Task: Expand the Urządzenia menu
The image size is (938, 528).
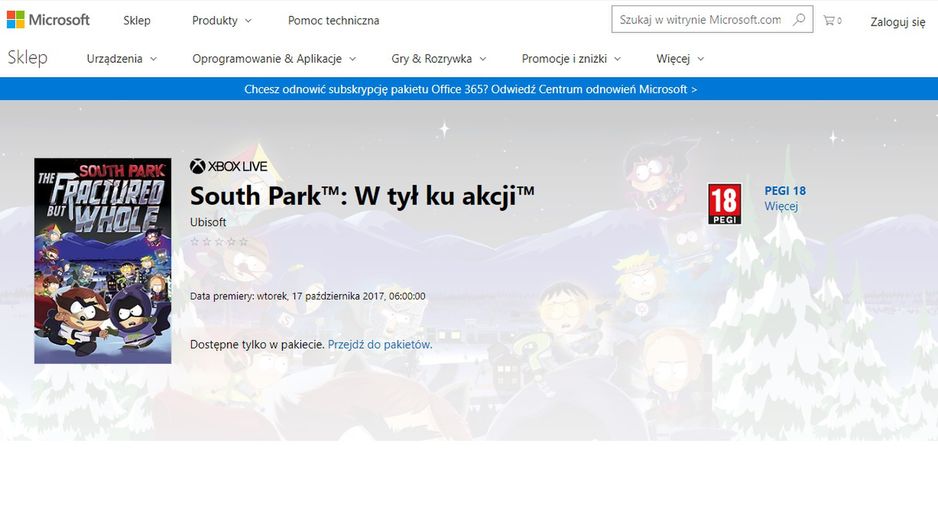Action: [121, 59]
